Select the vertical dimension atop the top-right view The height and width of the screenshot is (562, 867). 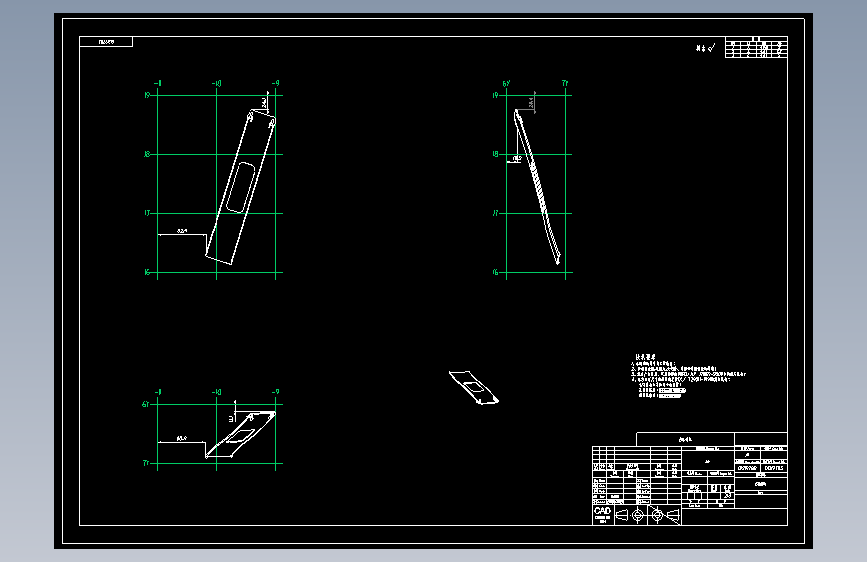(530, 102)
